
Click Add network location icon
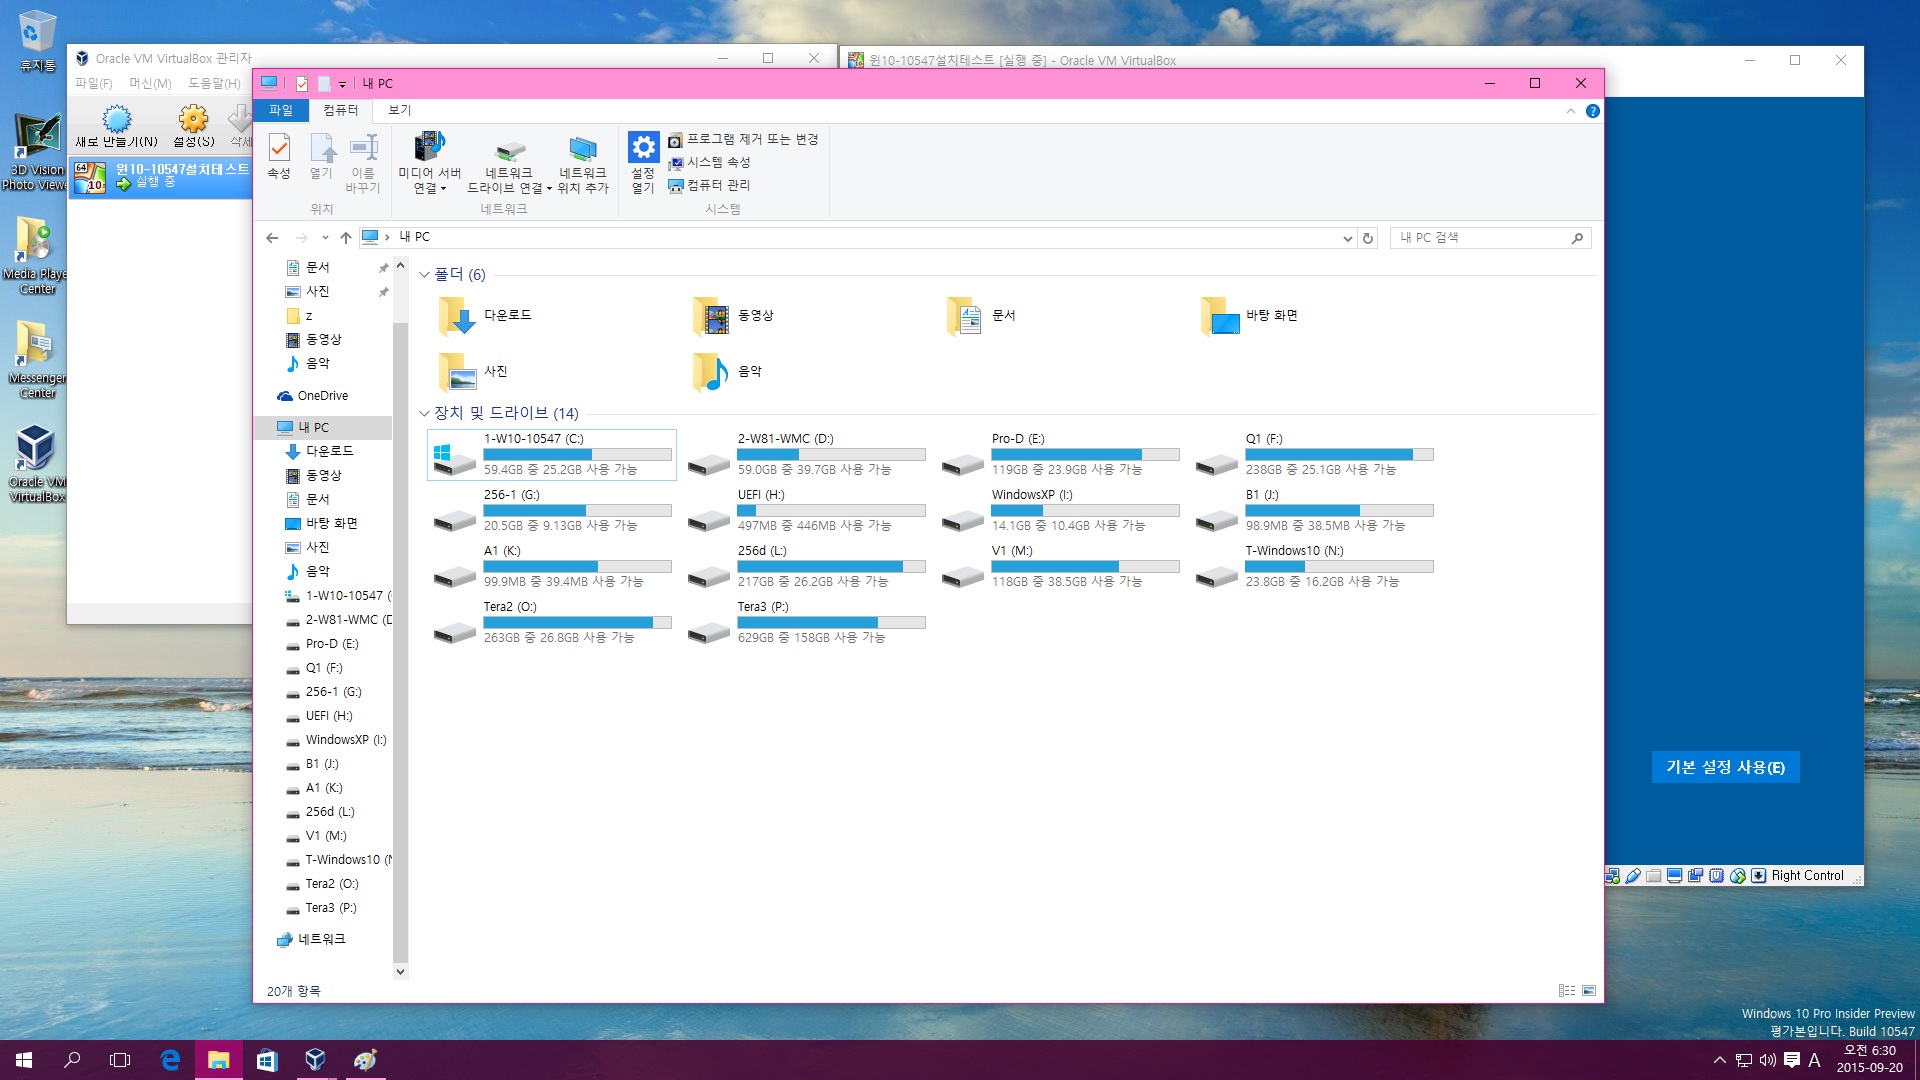pyautogui.click(x=583, y=162)
